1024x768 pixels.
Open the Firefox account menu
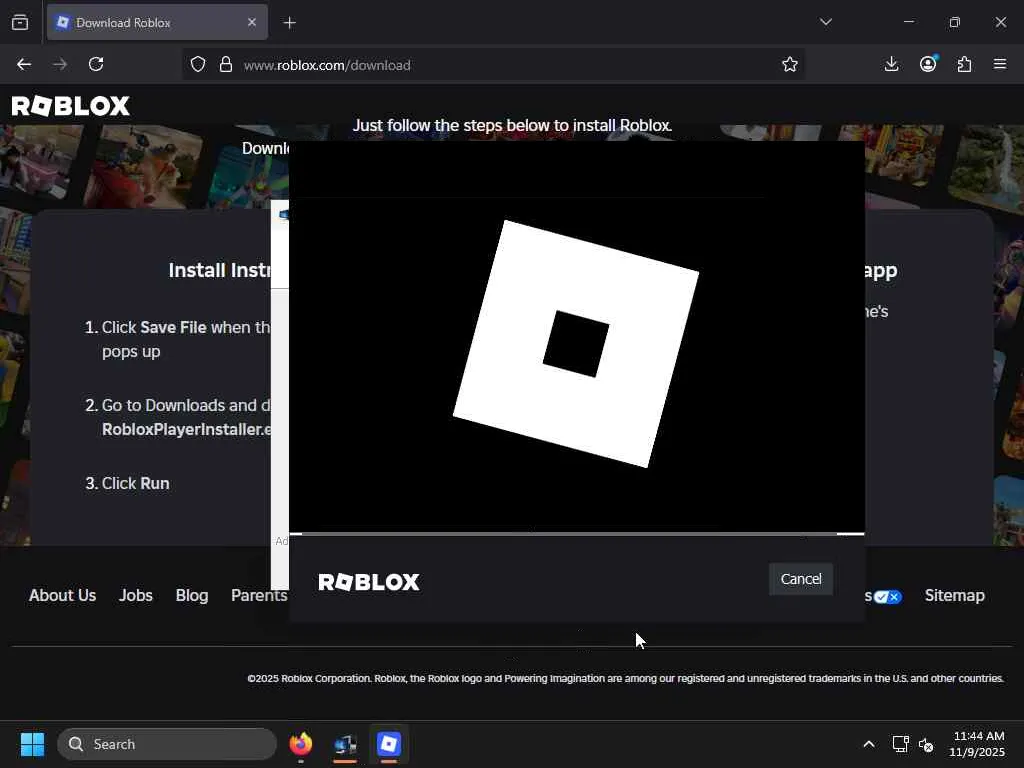(x=928, y=64)
